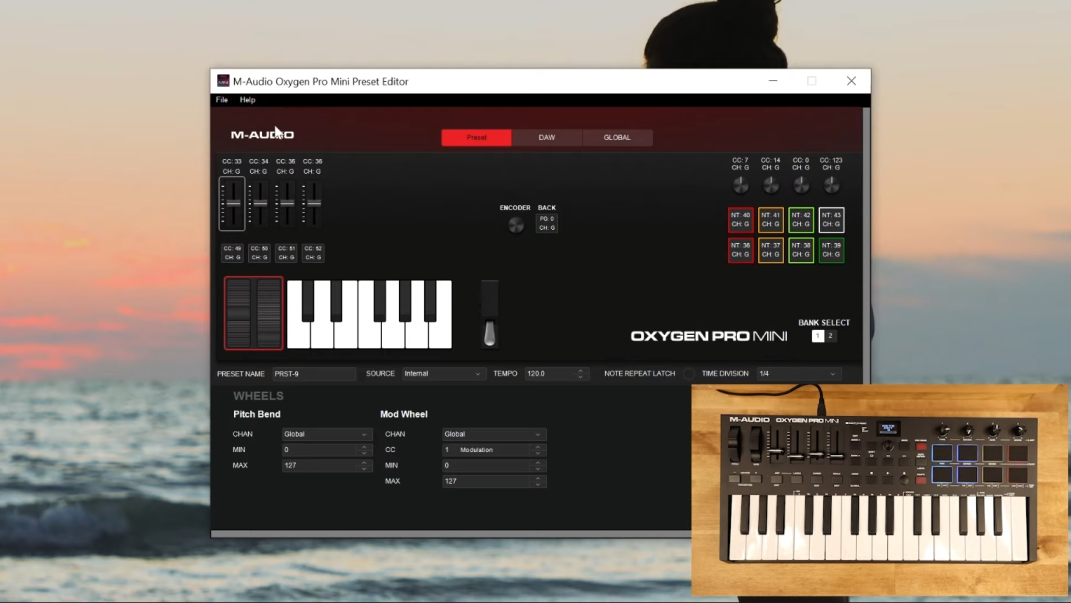Click the PRESET NAME field
The width and height of the screenshot is (1071, 603).
point(314,374)
